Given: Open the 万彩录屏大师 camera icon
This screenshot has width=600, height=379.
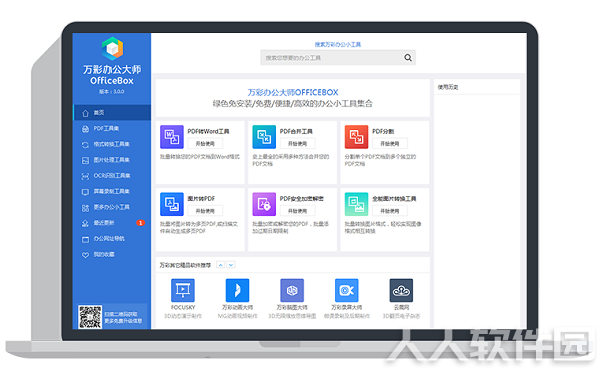Looking at the screenshot, I should tap(347, 290).
